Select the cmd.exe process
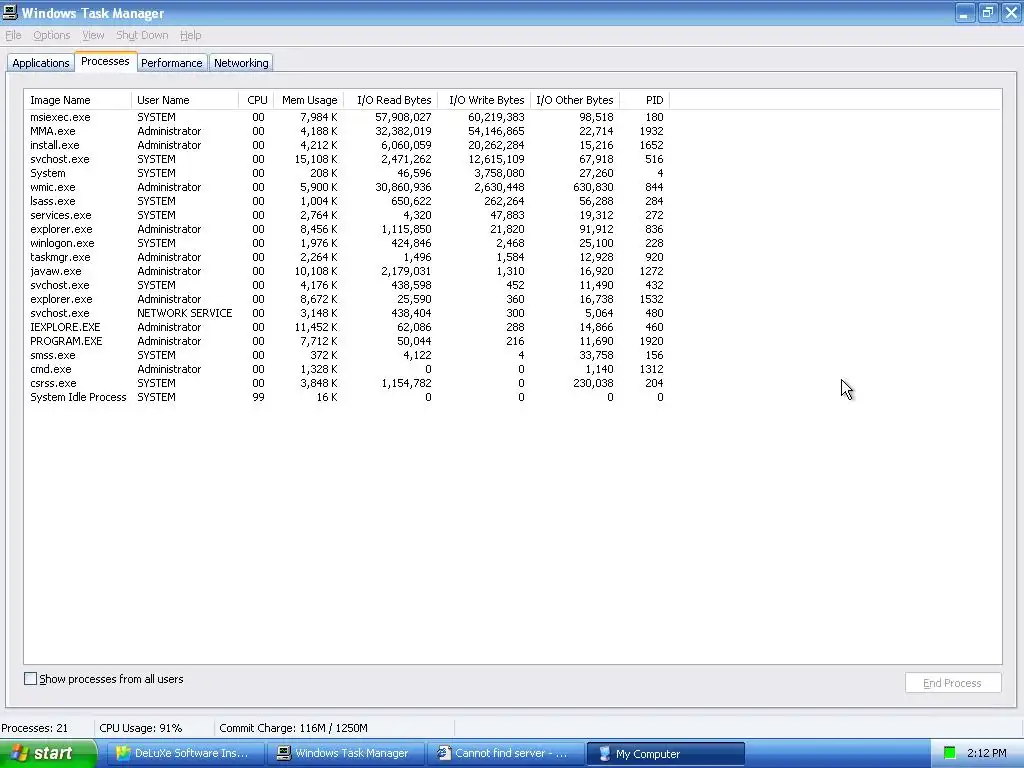Screen dimensions: 1024x768 pyautogui.click(x=347, y=369)
